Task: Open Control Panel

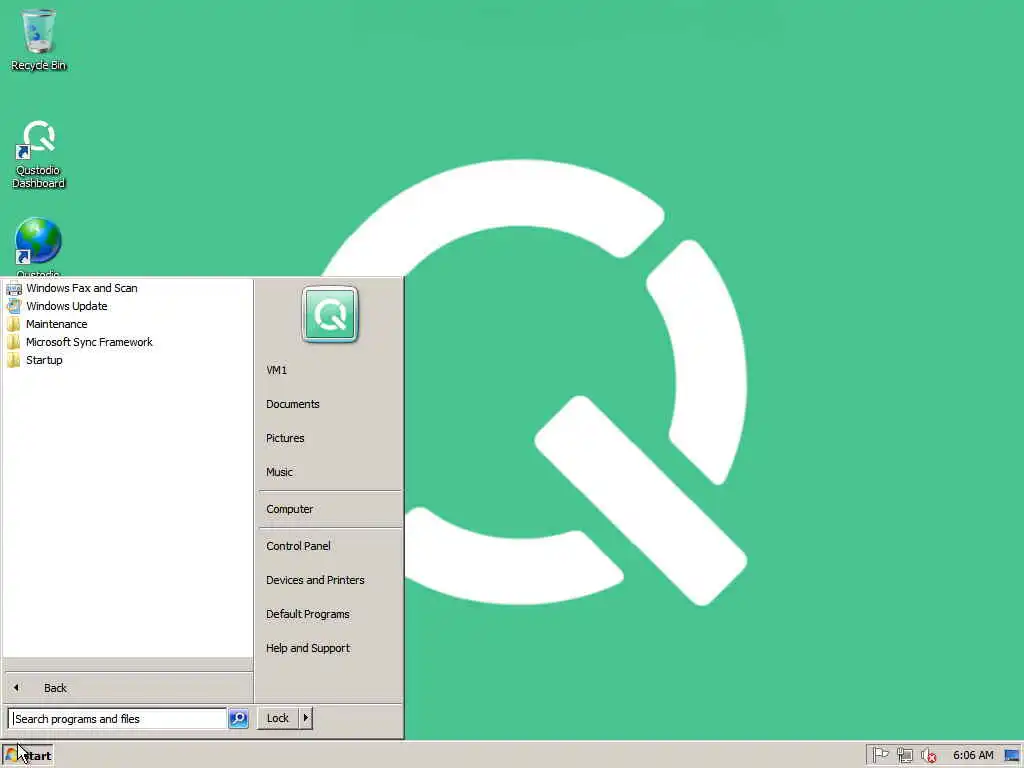Action: coord(298,546)
